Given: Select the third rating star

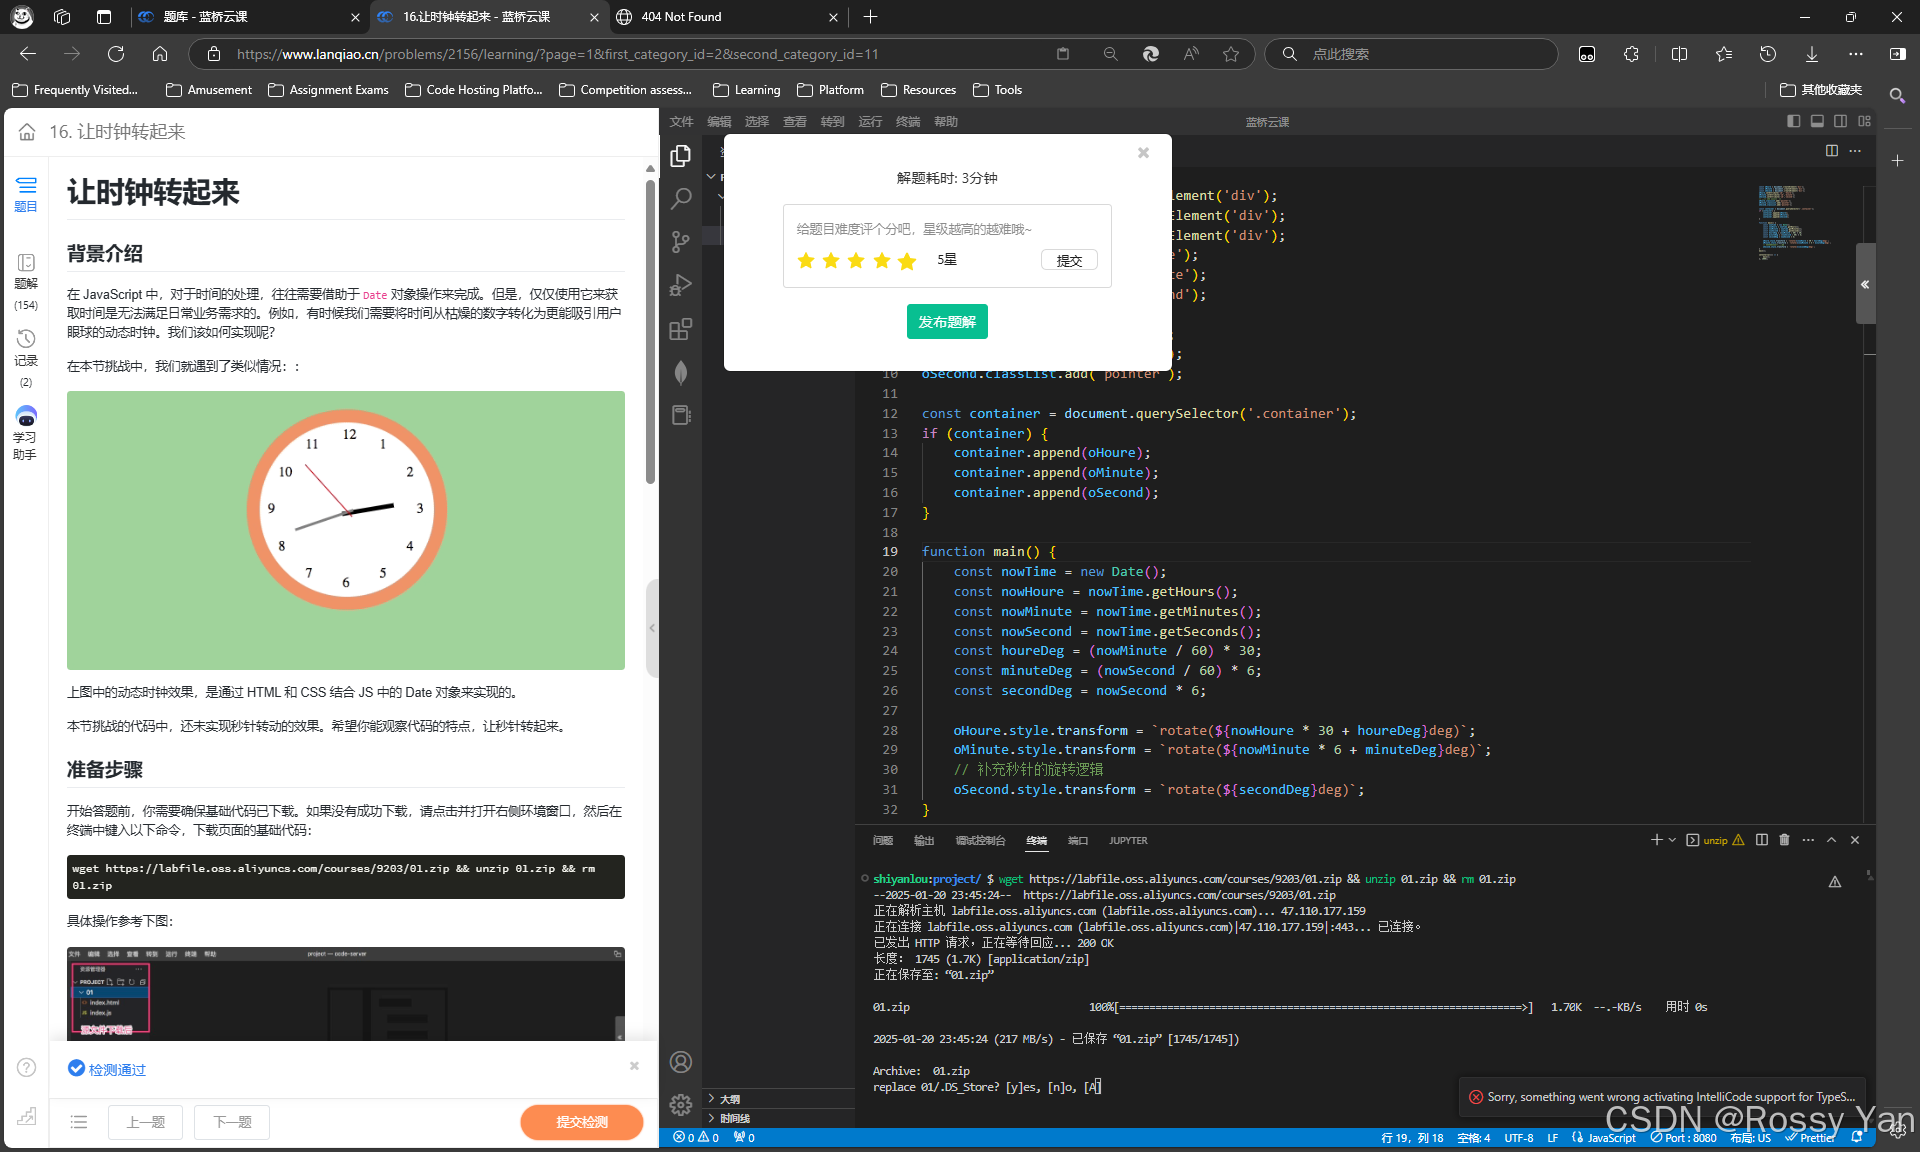Looking at the screenshot, I should tap(856, 261).
